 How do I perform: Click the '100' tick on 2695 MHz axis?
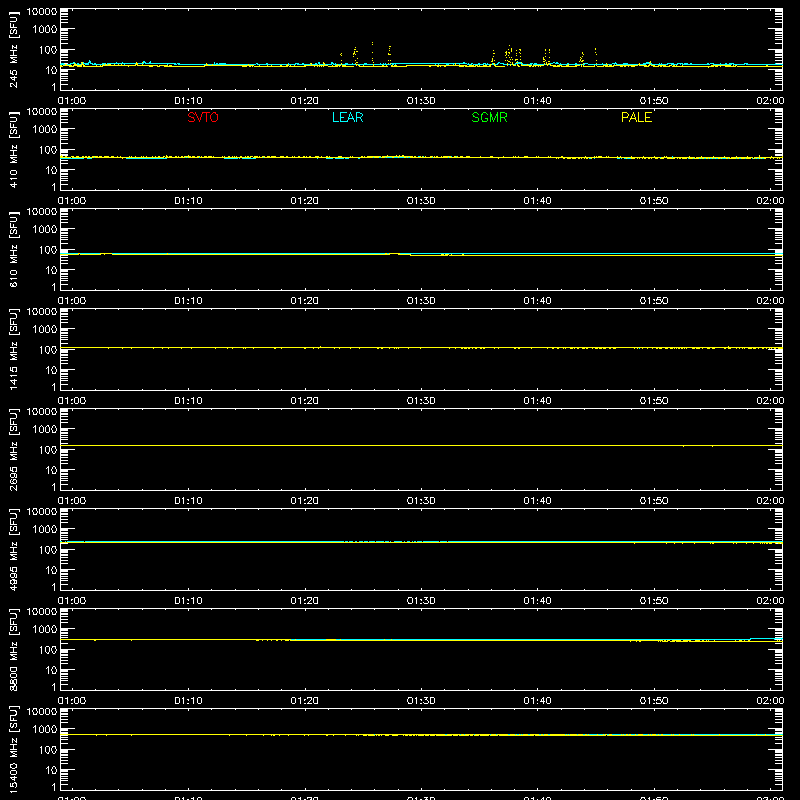click(x=48, y=450)
